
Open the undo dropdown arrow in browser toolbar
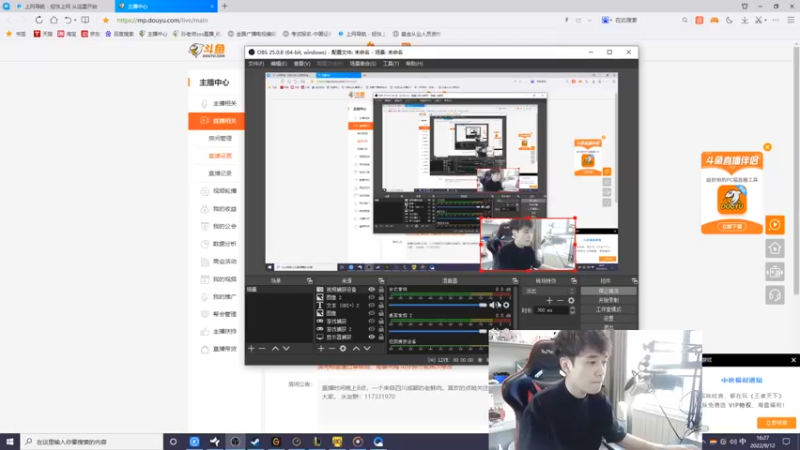(75, 20)
